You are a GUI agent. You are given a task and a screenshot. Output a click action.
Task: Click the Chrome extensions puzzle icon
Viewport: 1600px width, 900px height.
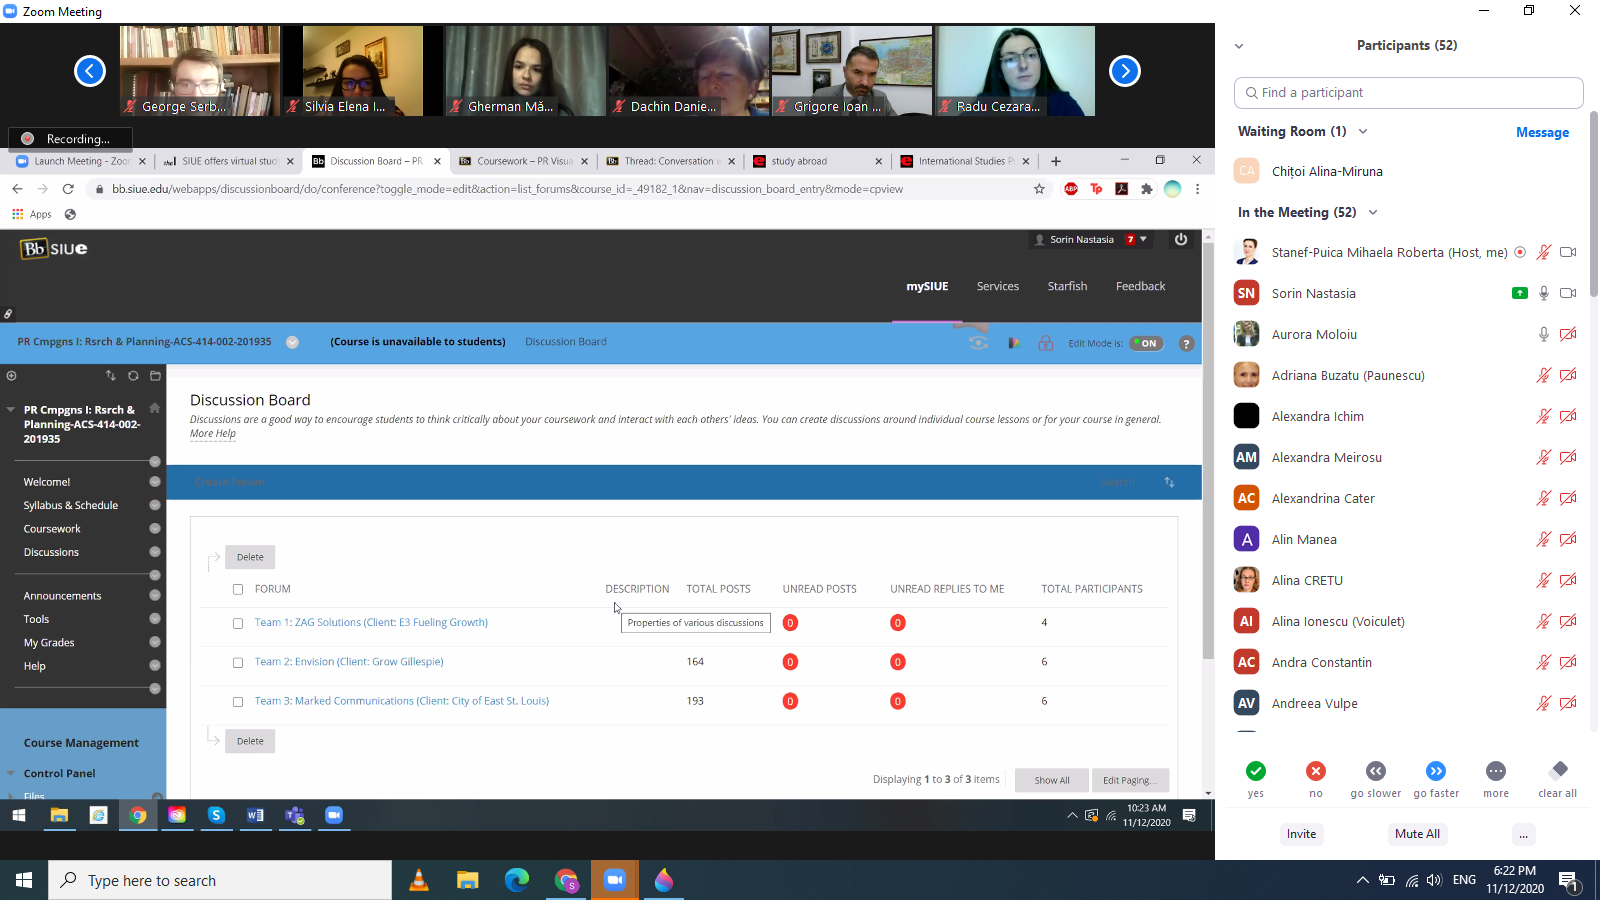[1147, 189]
